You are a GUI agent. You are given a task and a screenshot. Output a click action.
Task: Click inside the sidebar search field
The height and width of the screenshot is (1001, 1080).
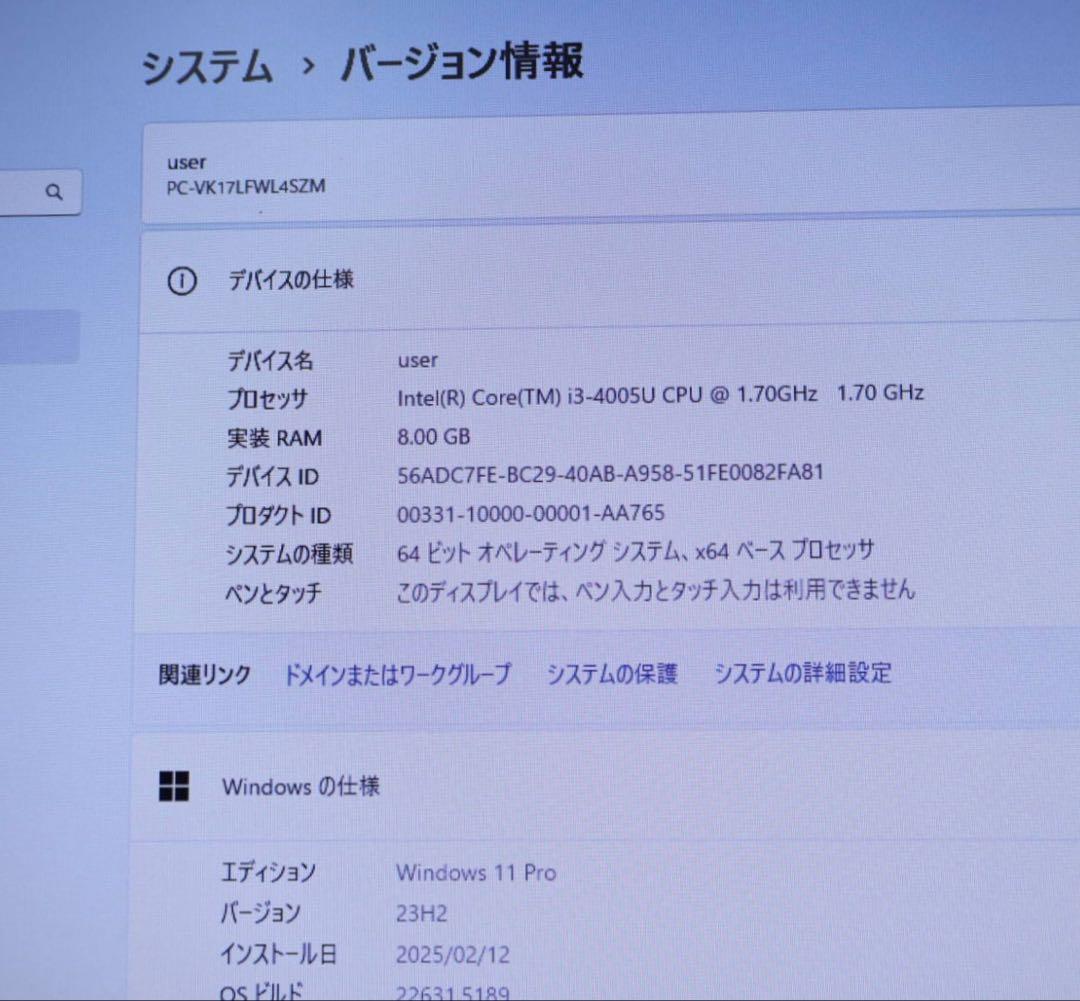pos(40,192)
